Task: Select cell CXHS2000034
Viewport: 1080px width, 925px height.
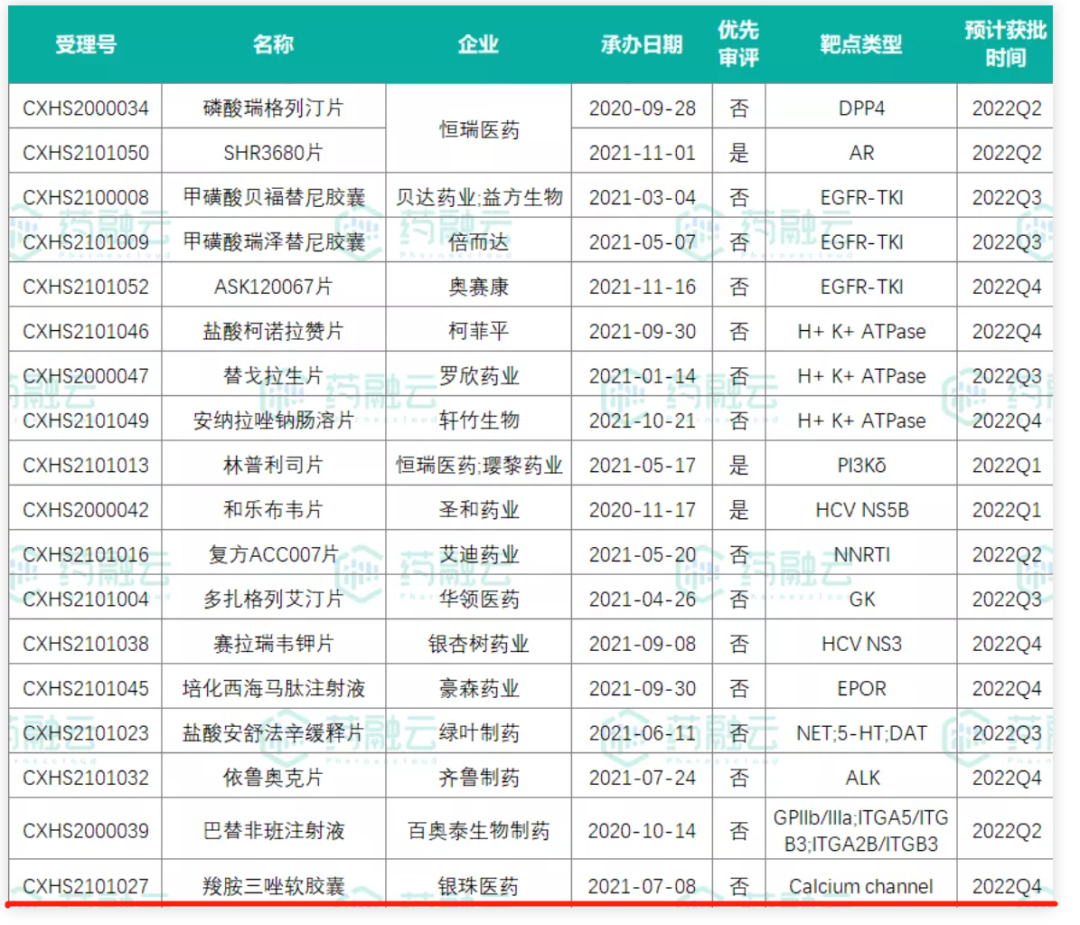Action: pos(85,108)
